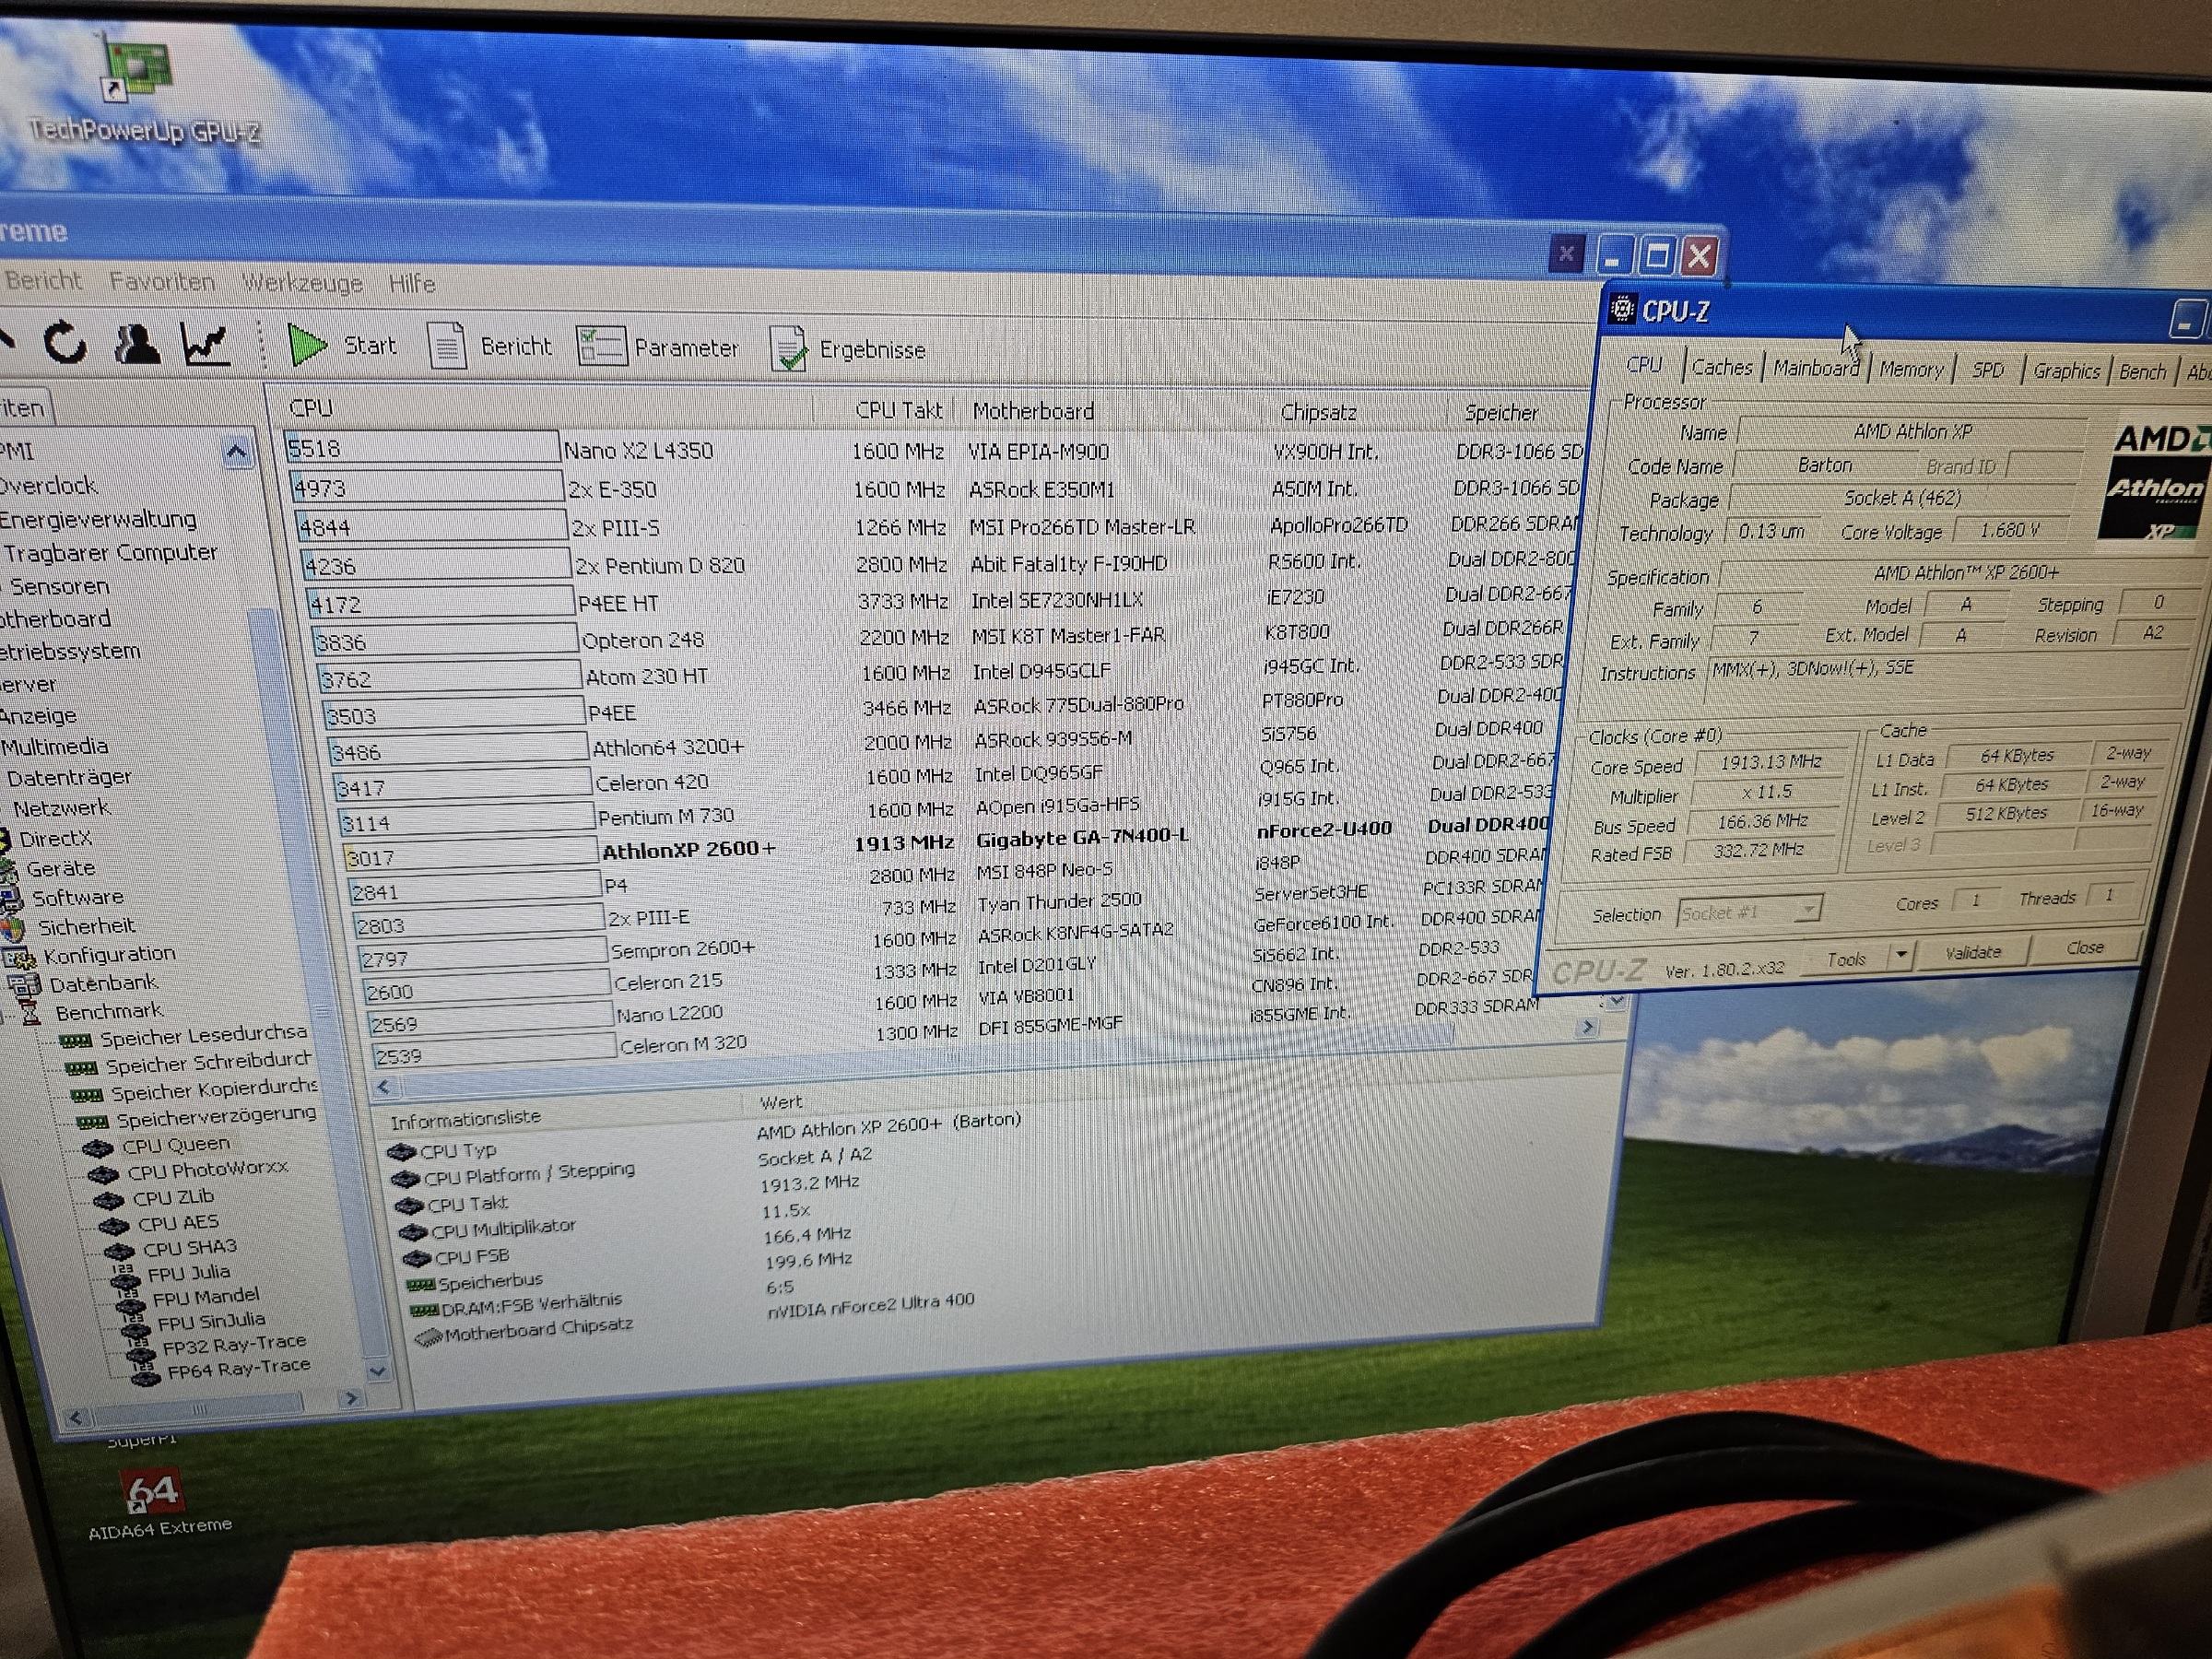The image size is (2212, 1659).
Task: Open the graph chart toolbar icon
Action: 206,344
